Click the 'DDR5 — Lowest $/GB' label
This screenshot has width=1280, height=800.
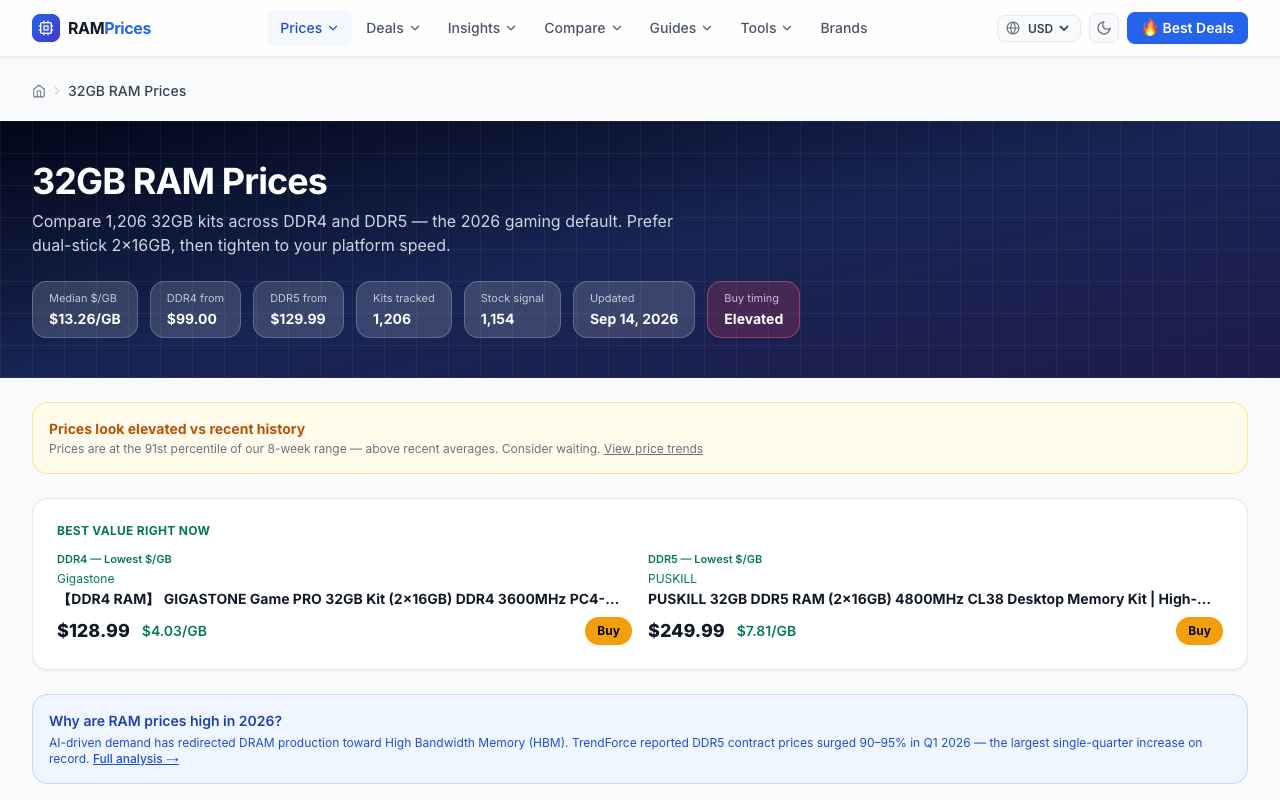tap(705, 559)
